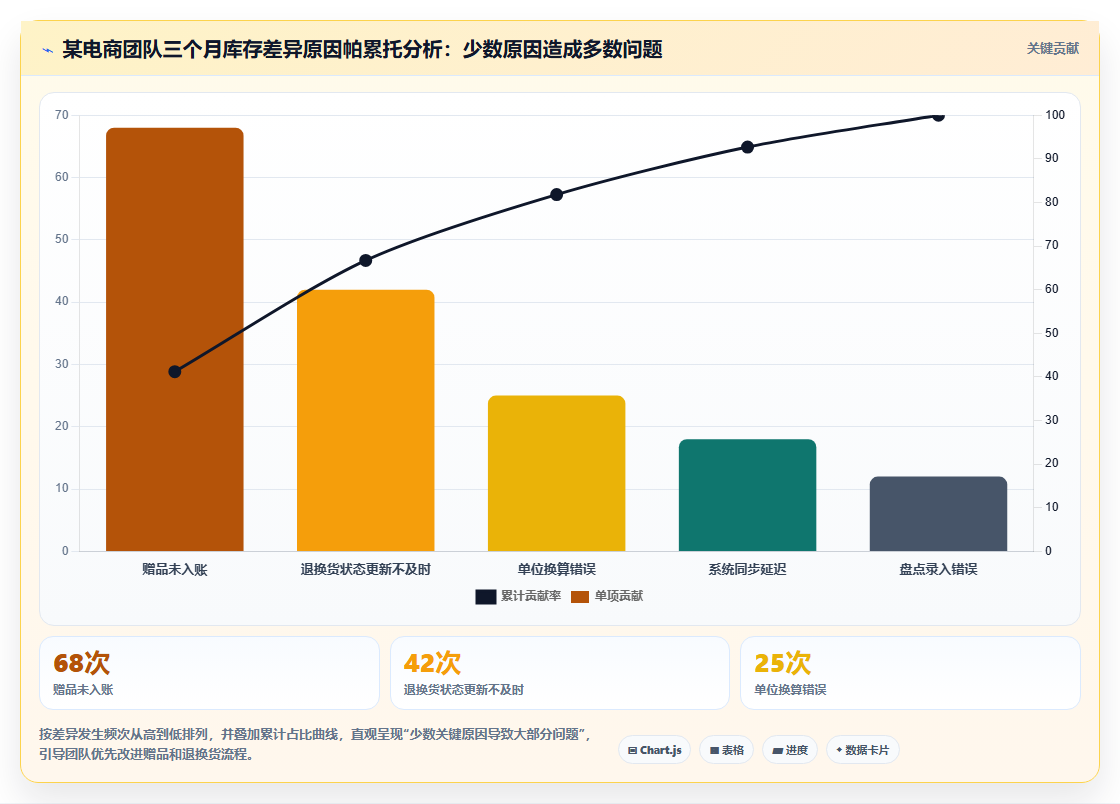Click the 单位换算错误 yellow bar

(x=556, y=473)
